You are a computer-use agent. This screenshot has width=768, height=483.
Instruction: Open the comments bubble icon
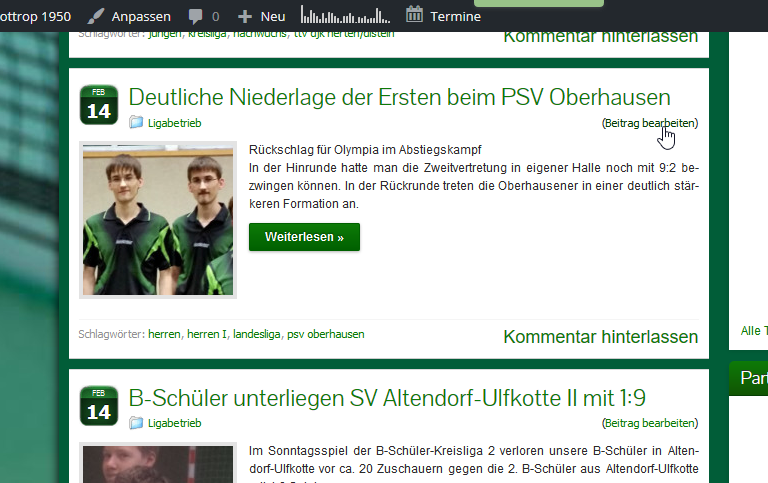195,16
